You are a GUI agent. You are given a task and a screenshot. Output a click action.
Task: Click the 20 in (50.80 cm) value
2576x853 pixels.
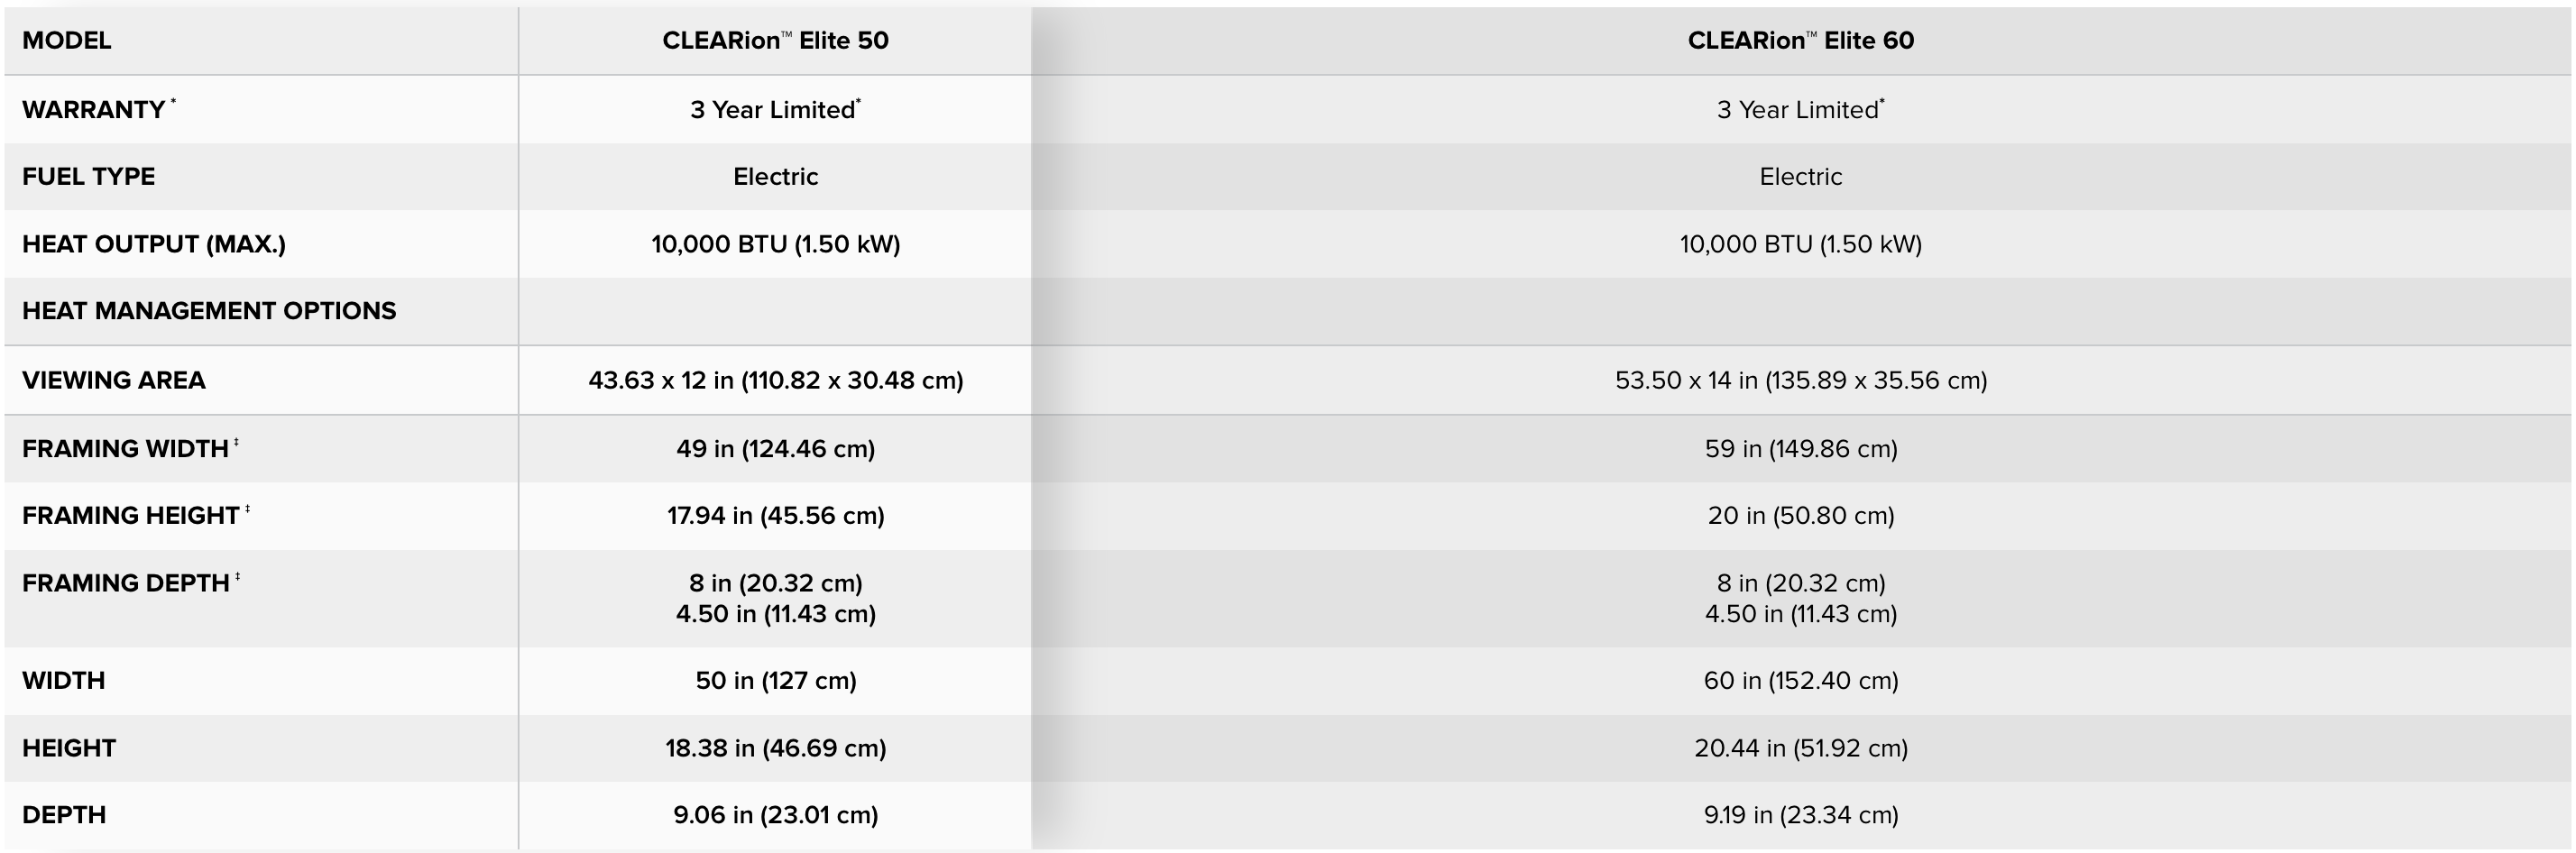(1800, 515)
